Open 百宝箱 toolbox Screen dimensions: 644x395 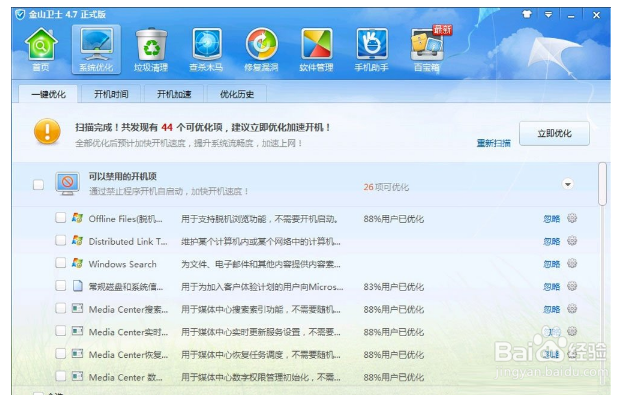(x=427, y=49)
